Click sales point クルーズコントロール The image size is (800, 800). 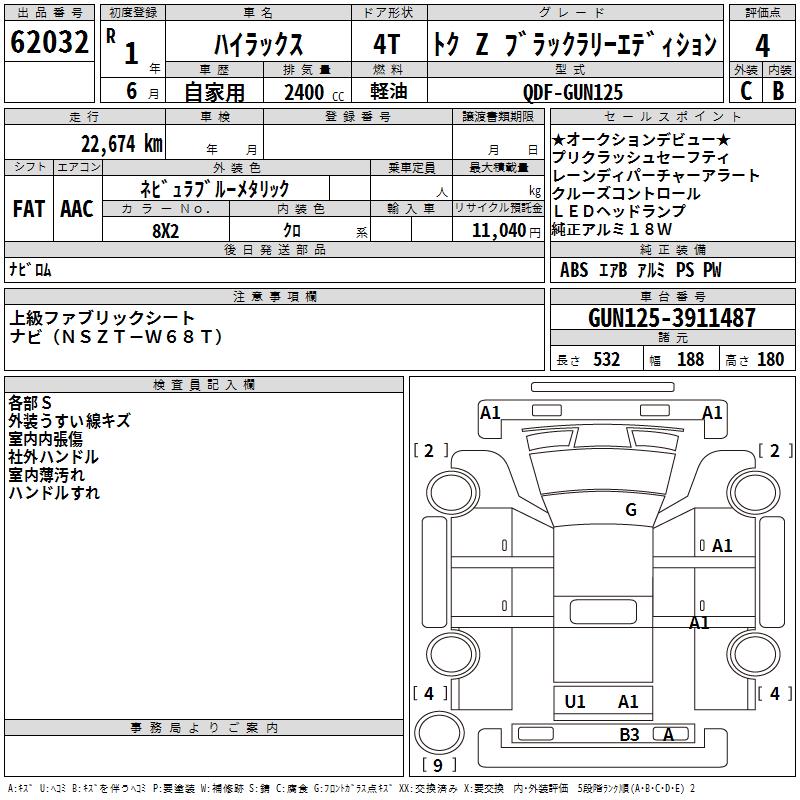pos(626,193)
